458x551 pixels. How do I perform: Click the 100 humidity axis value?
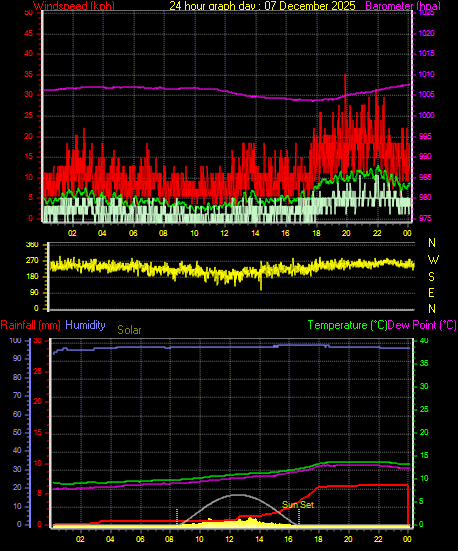click(x=15, y=341)
